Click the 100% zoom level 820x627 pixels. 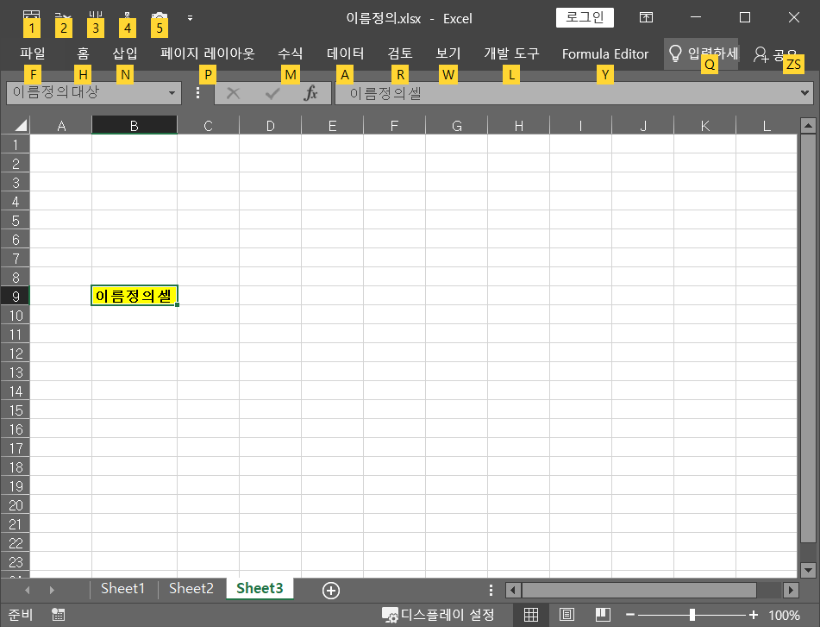pyautogui.click(x=783, y=615)
